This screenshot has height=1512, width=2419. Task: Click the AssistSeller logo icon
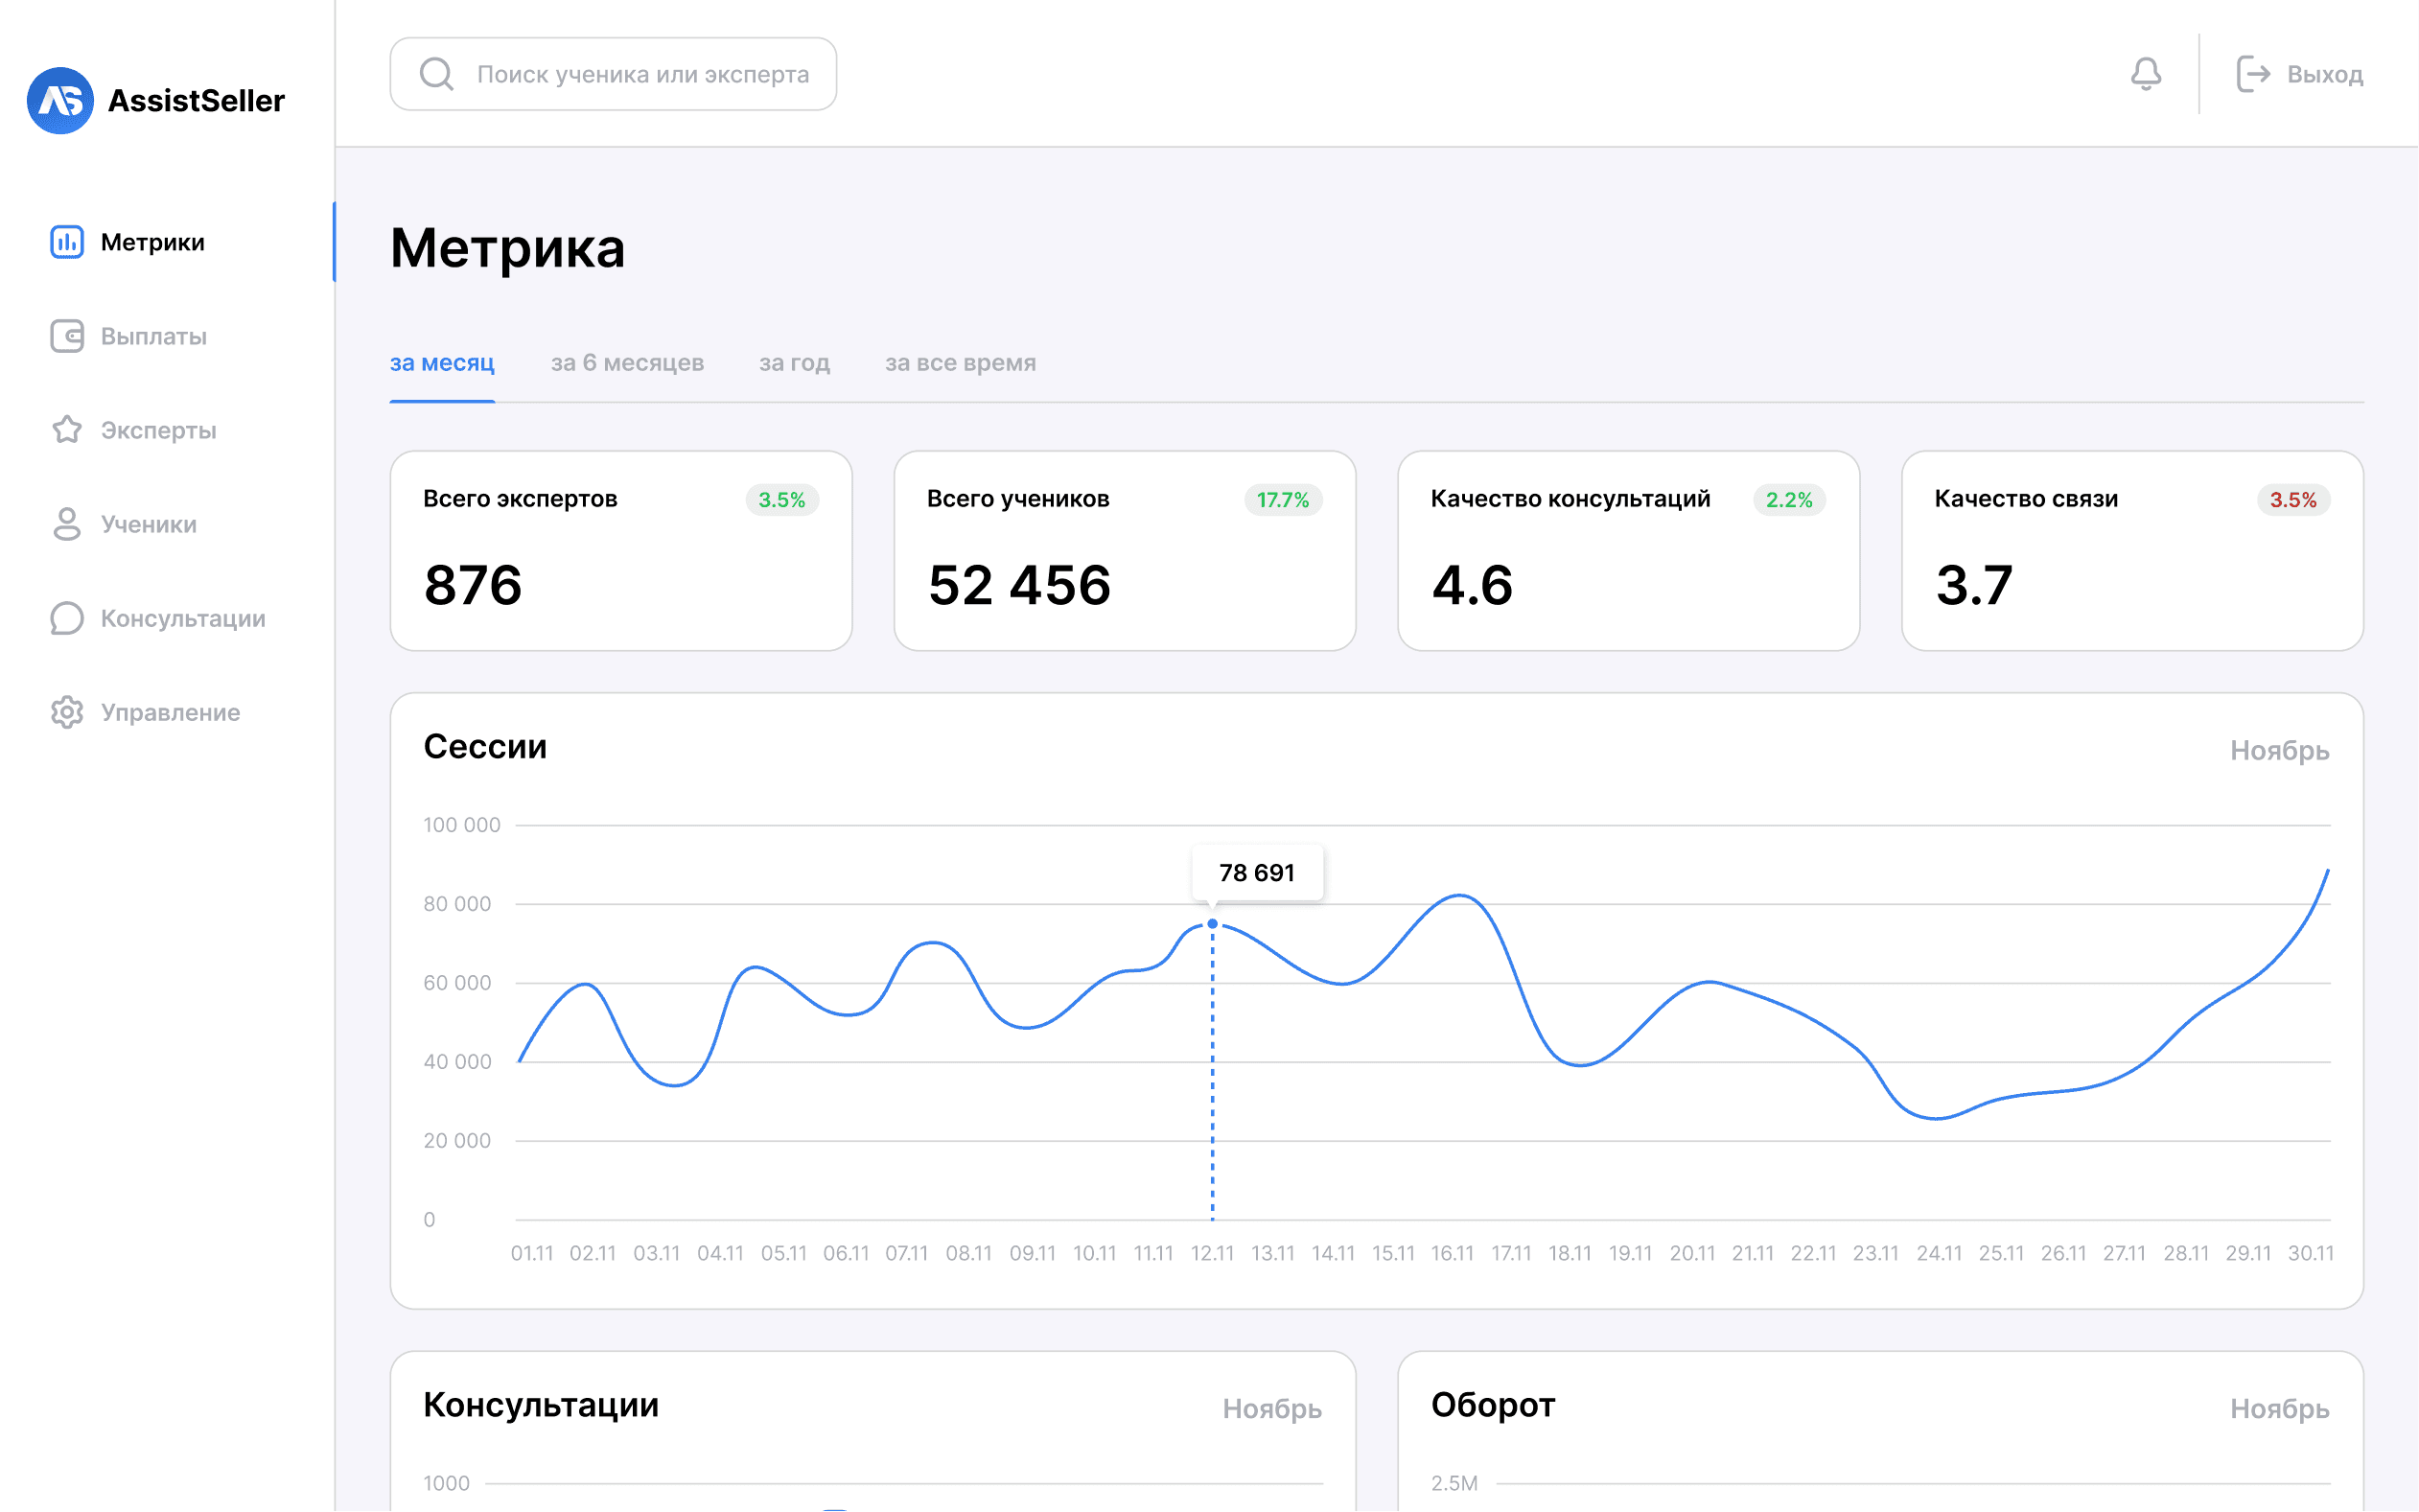point(60,100)
